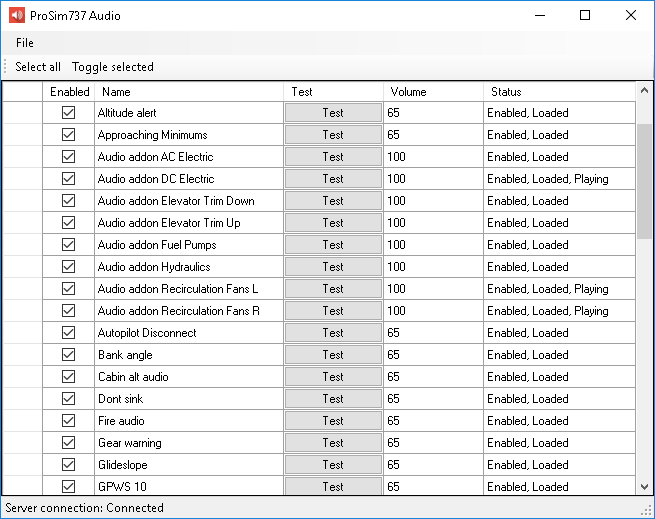Uncheck Audio addon Recirculation Fans R checkbox
The width and height of the screenshot is (655, 519).
tap(69, 310)
